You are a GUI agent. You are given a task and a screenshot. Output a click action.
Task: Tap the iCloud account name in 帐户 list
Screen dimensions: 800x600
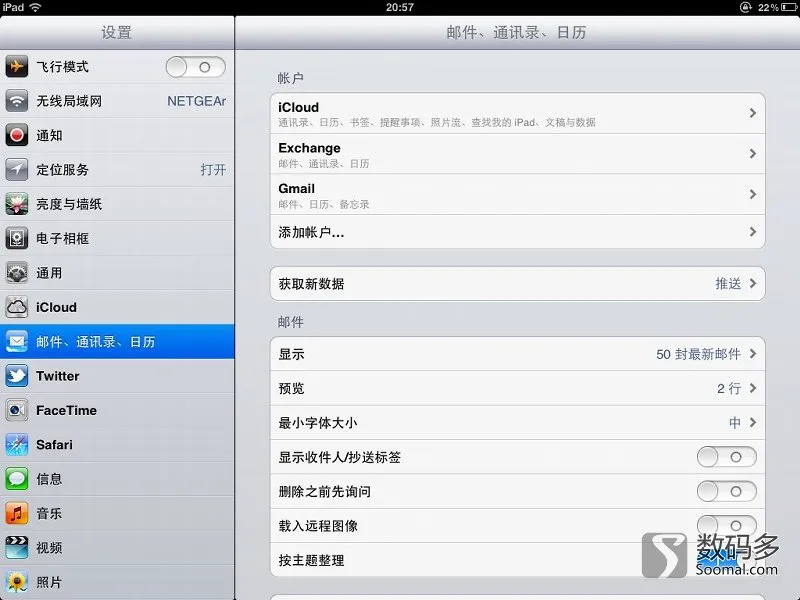(x=298, y=107)
